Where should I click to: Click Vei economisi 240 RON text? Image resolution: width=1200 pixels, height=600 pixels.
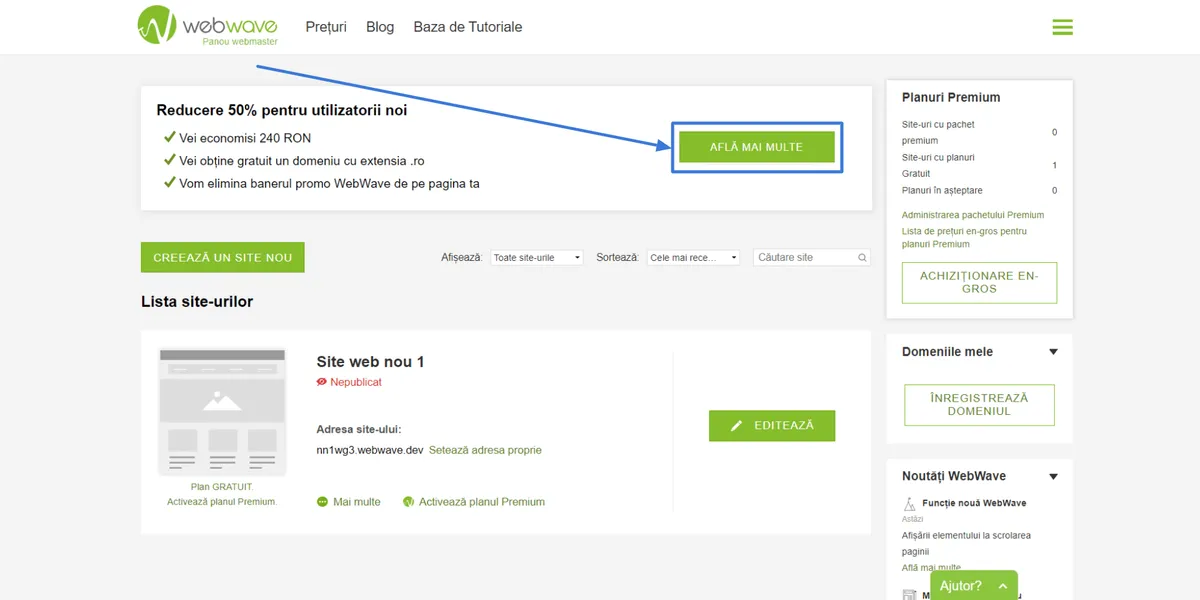click(x=245, y=138)
